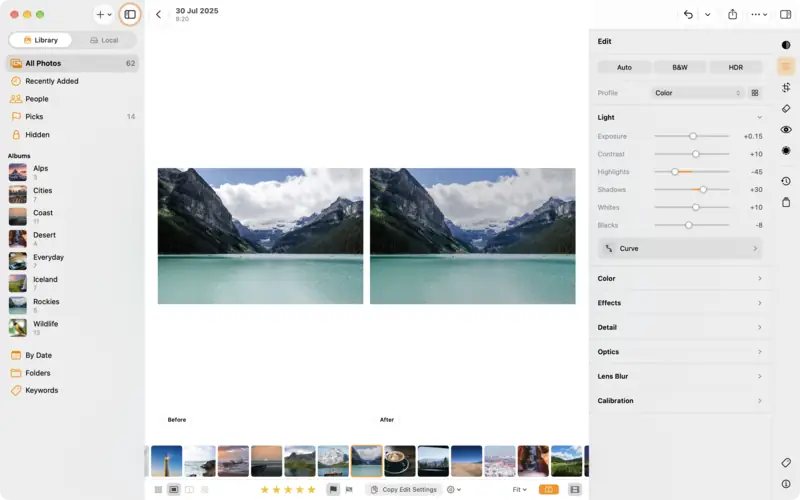Viewport: 800px width, 500px height.
Task: Open the more options ellipsis menu
Action: pyautogui.click(x=759, y=14)
